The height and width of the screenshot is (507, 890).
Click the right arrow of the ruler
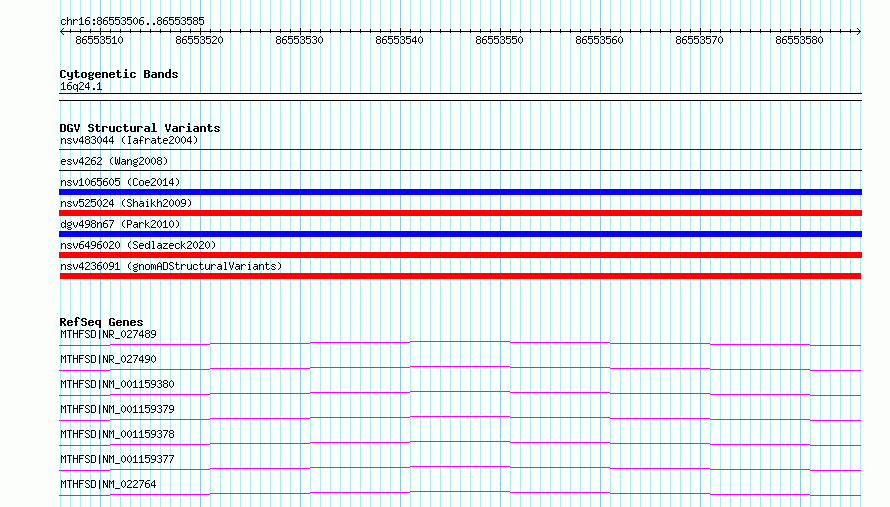(859, 31)
